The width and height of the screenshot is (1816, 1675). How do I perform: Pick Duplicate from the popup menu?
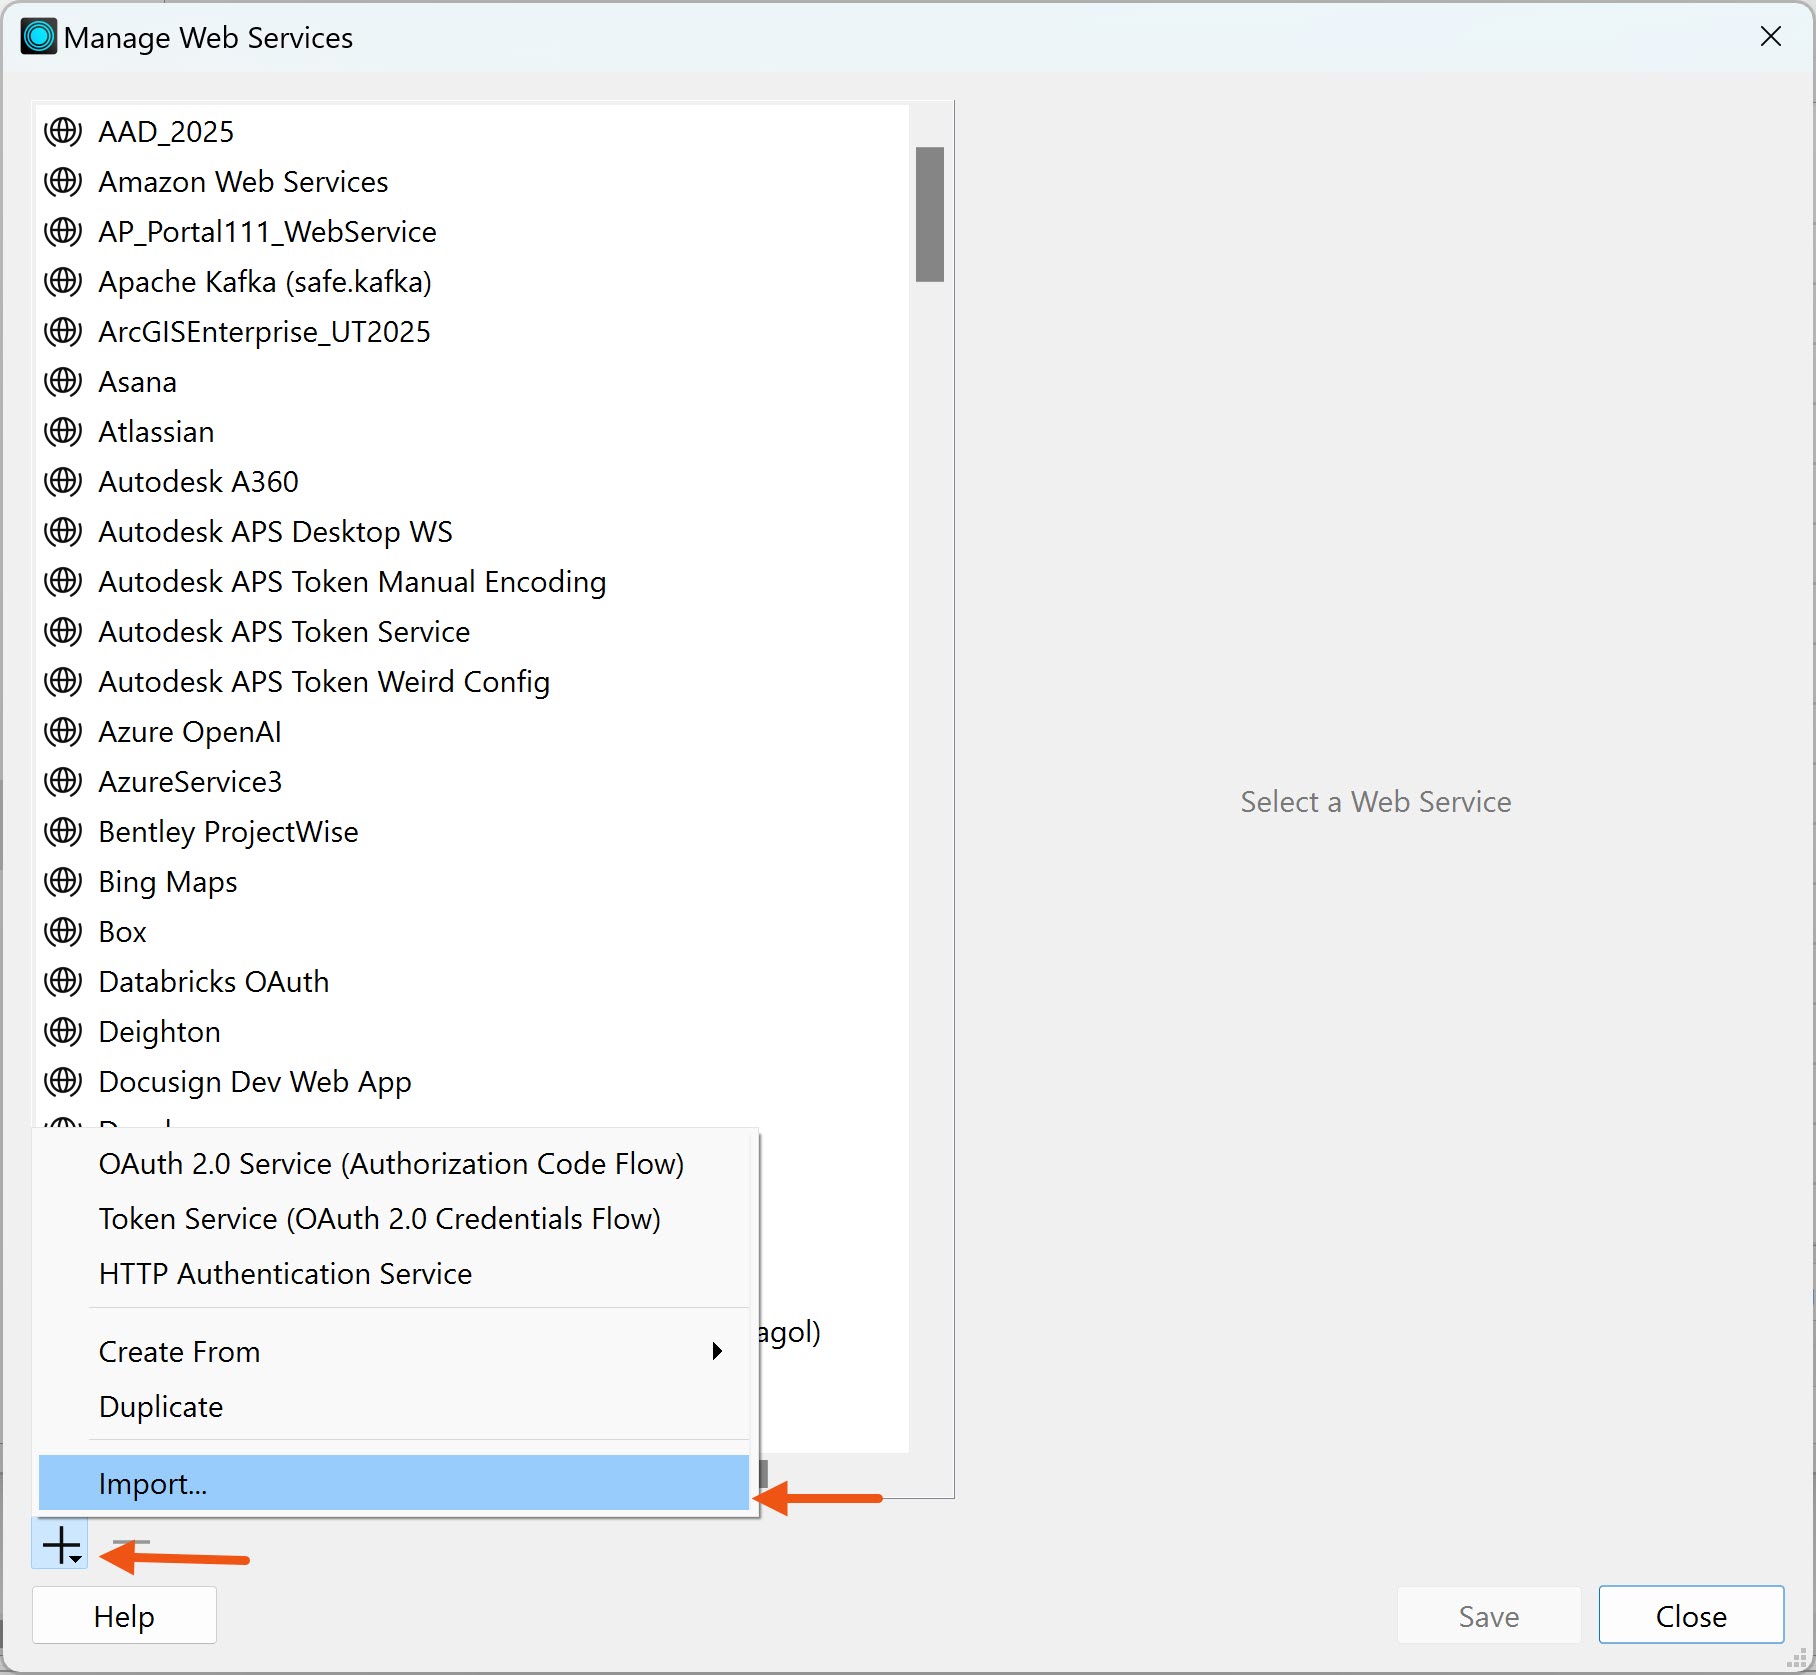pyautogui.click(x=161, y=1407)
